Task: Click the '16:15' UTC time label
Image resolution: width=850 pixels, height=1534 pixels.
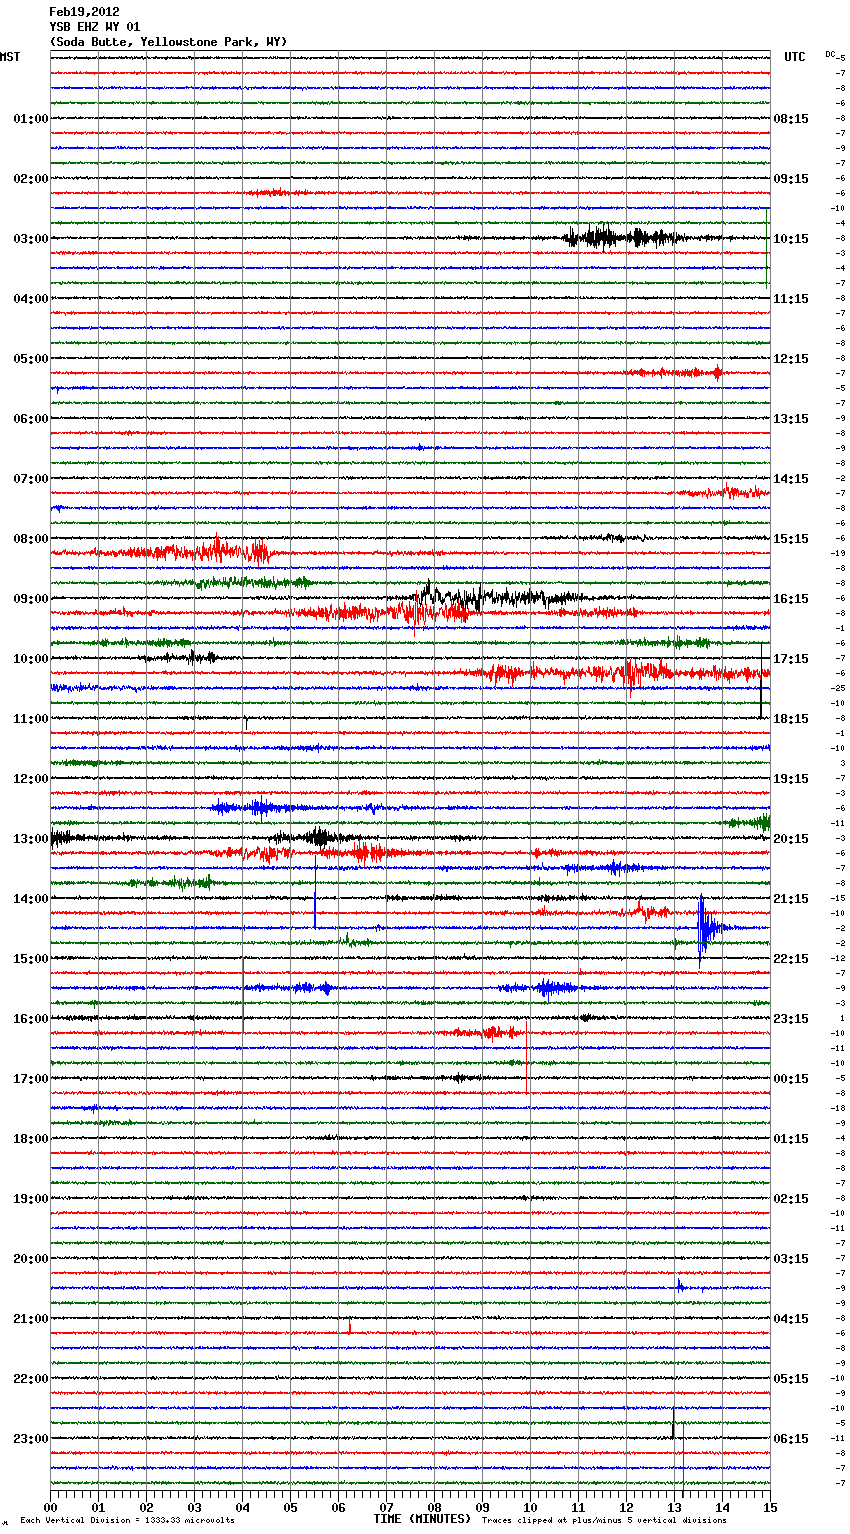Action: (791, 599)
